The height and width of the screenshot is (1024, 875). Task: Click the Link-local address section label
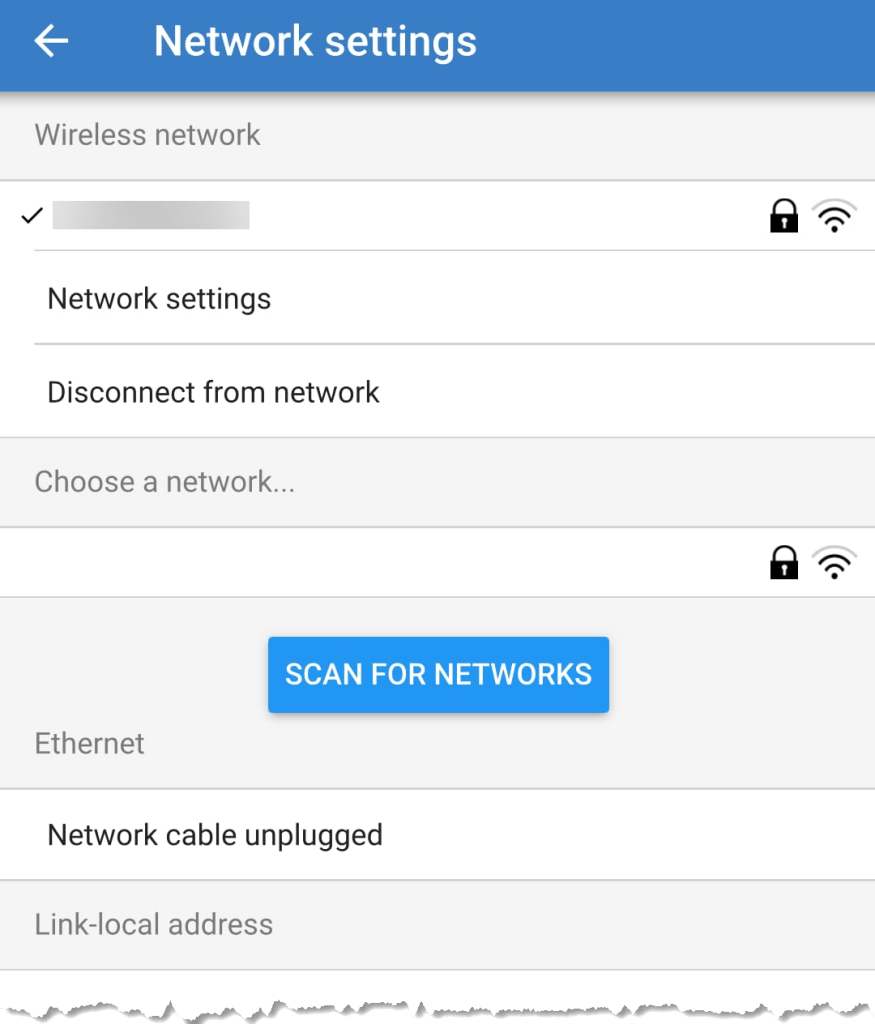153,924
